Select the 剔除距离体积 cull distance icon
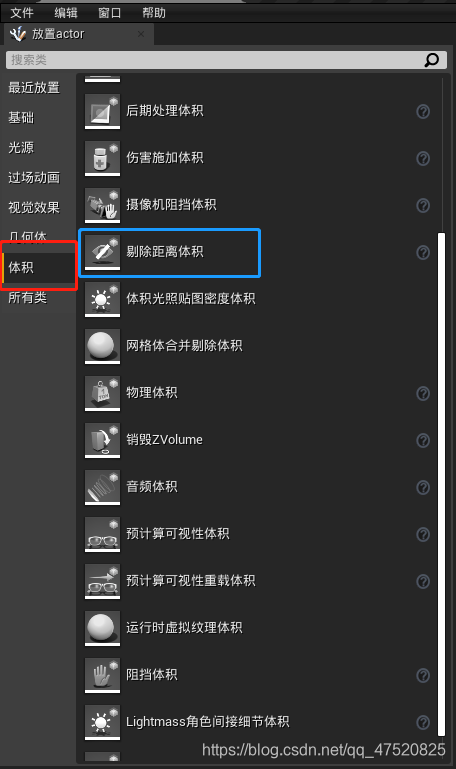Screen dimensions: 456x769 (x=102, y=252)
